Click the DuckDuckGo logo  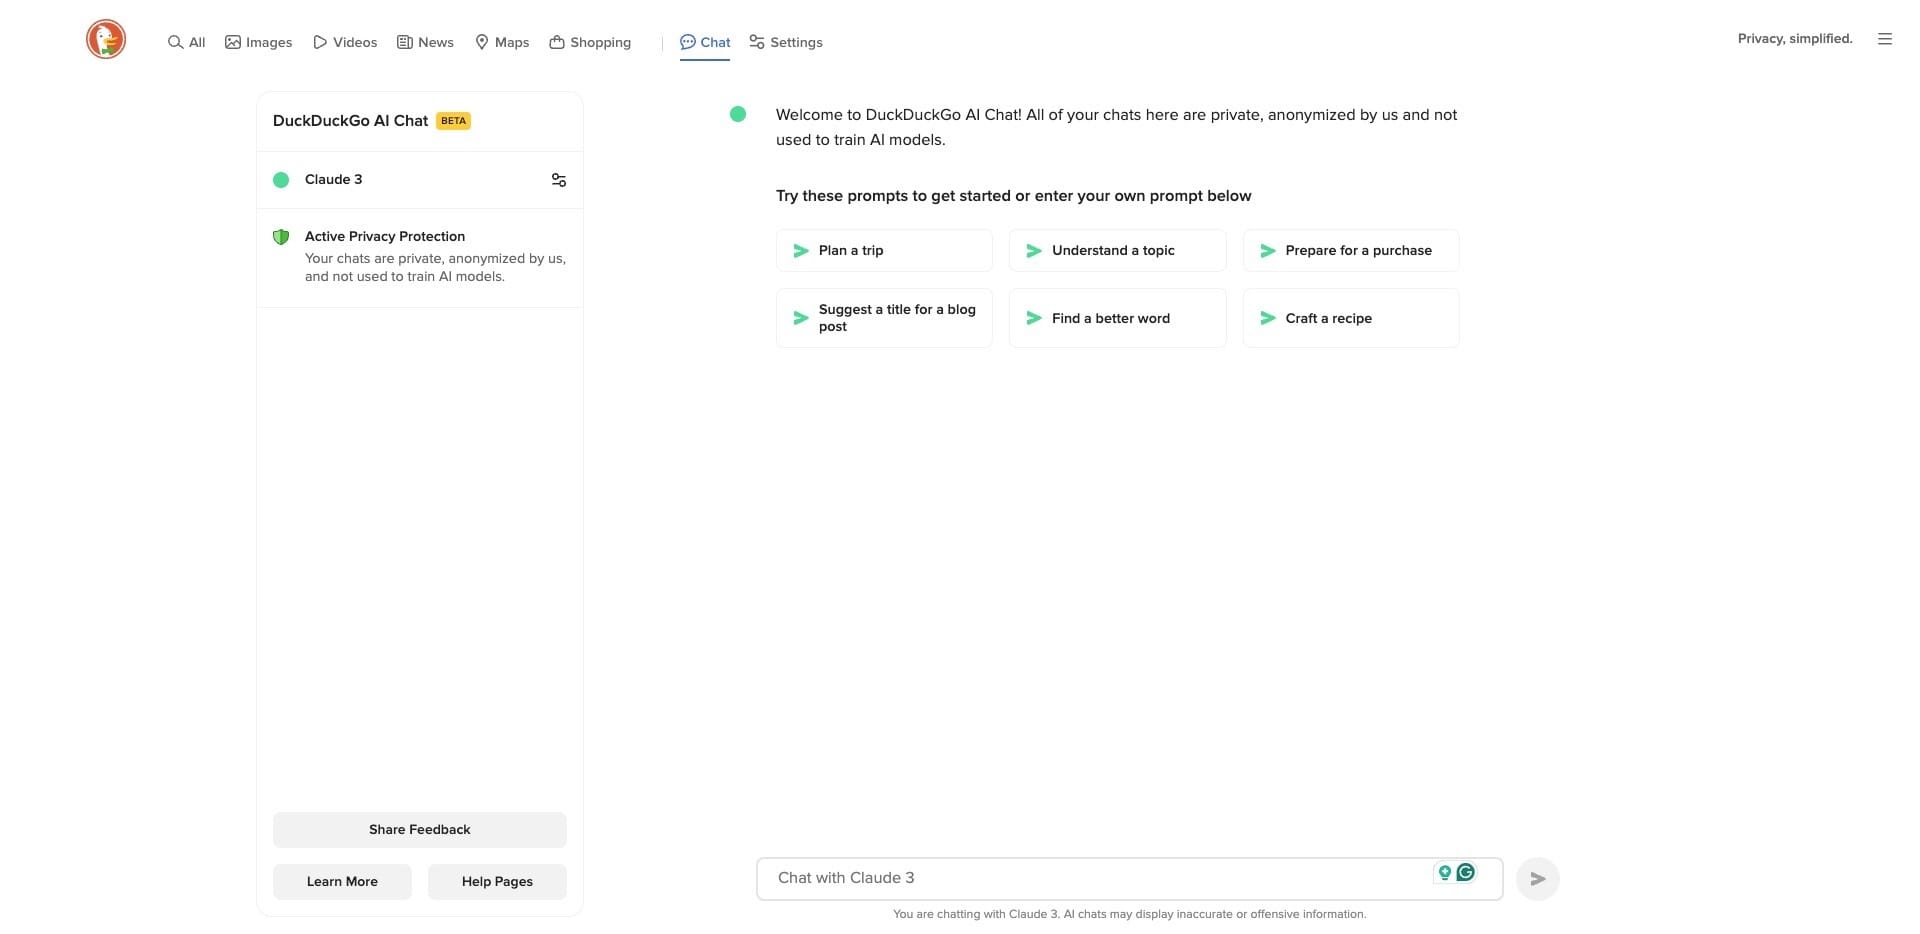(x=105, y=39)
